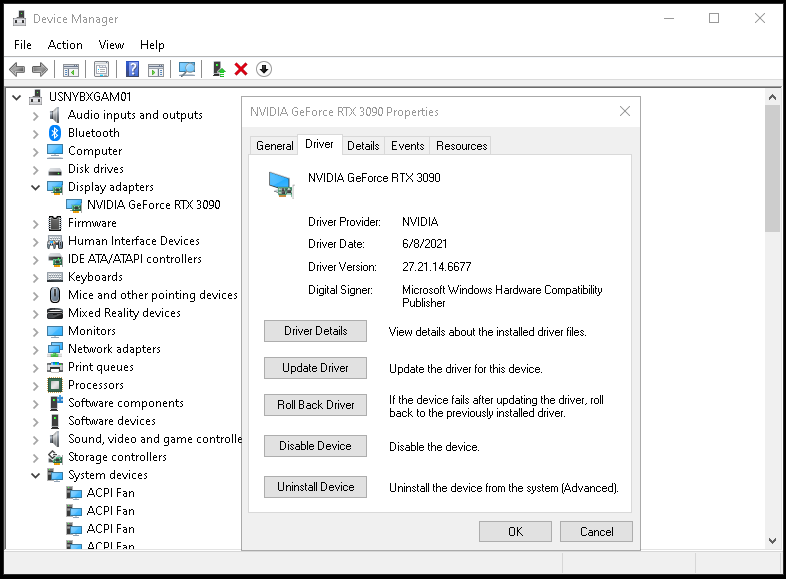Click the device tree scrollbar thumb
The width and height of the screenshot is (786, 579).
click(x=772, y=168)
